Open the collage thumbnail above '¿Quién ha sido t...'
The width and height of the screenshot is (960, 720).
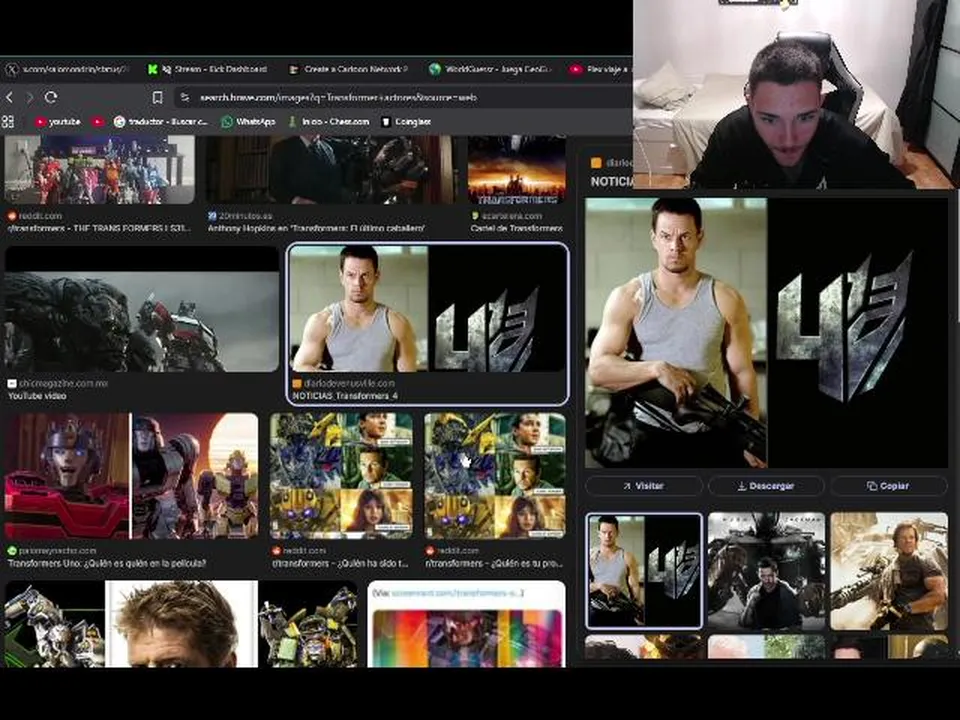click(x=342, y=476)
